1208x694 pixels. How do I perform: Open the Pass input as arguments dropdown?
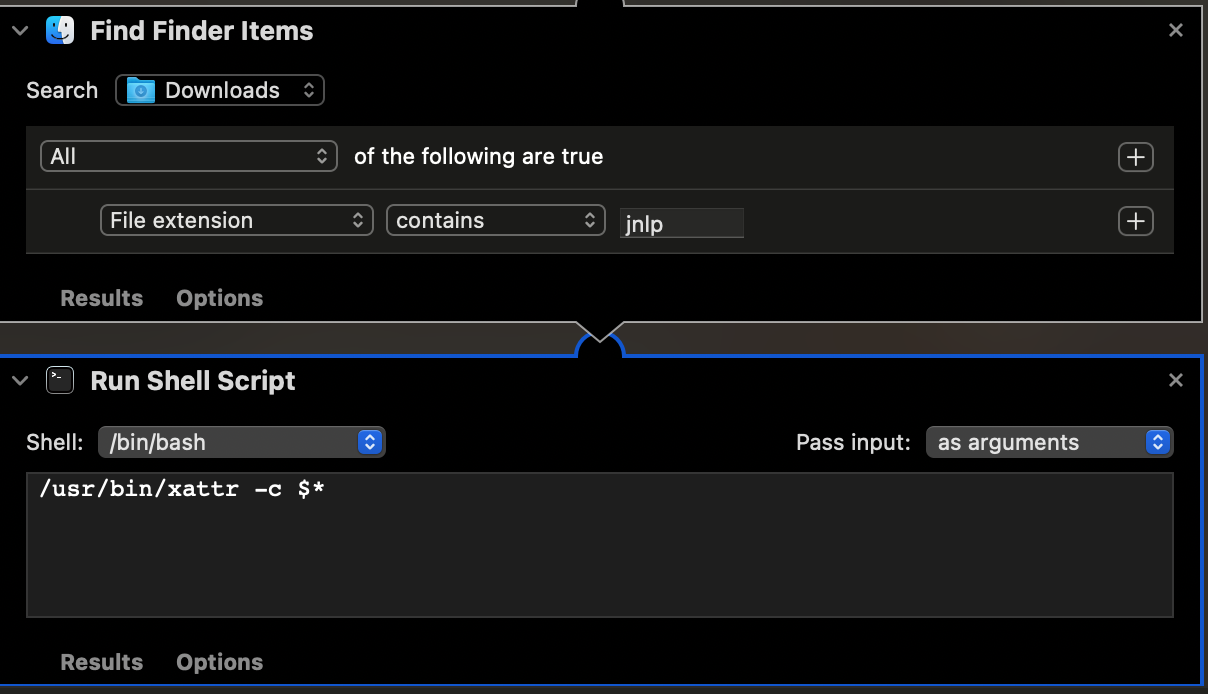click(x=1048, y=442)
